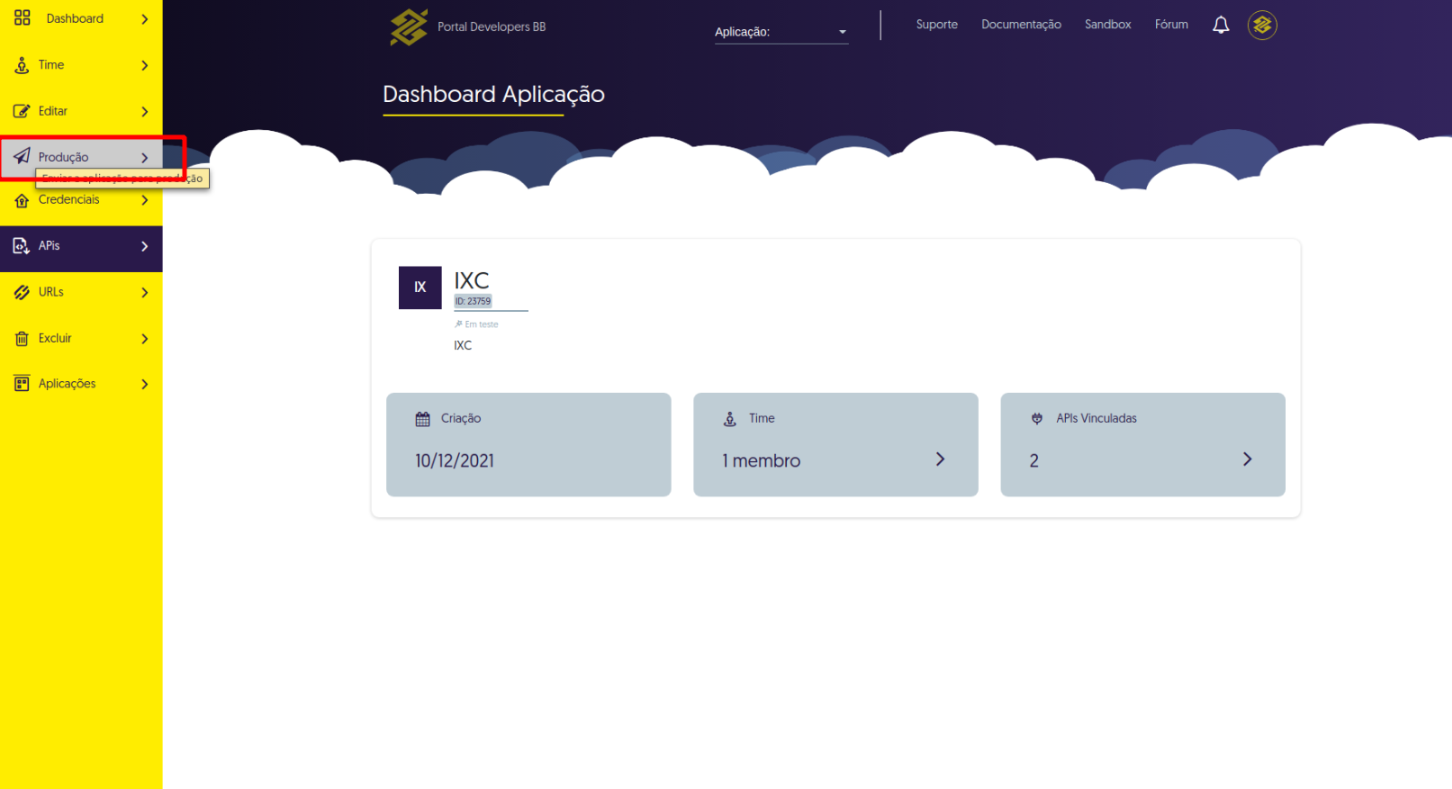Open the Aplicação dropdown selector
The image size is (1452, 789).
(781, 32)
